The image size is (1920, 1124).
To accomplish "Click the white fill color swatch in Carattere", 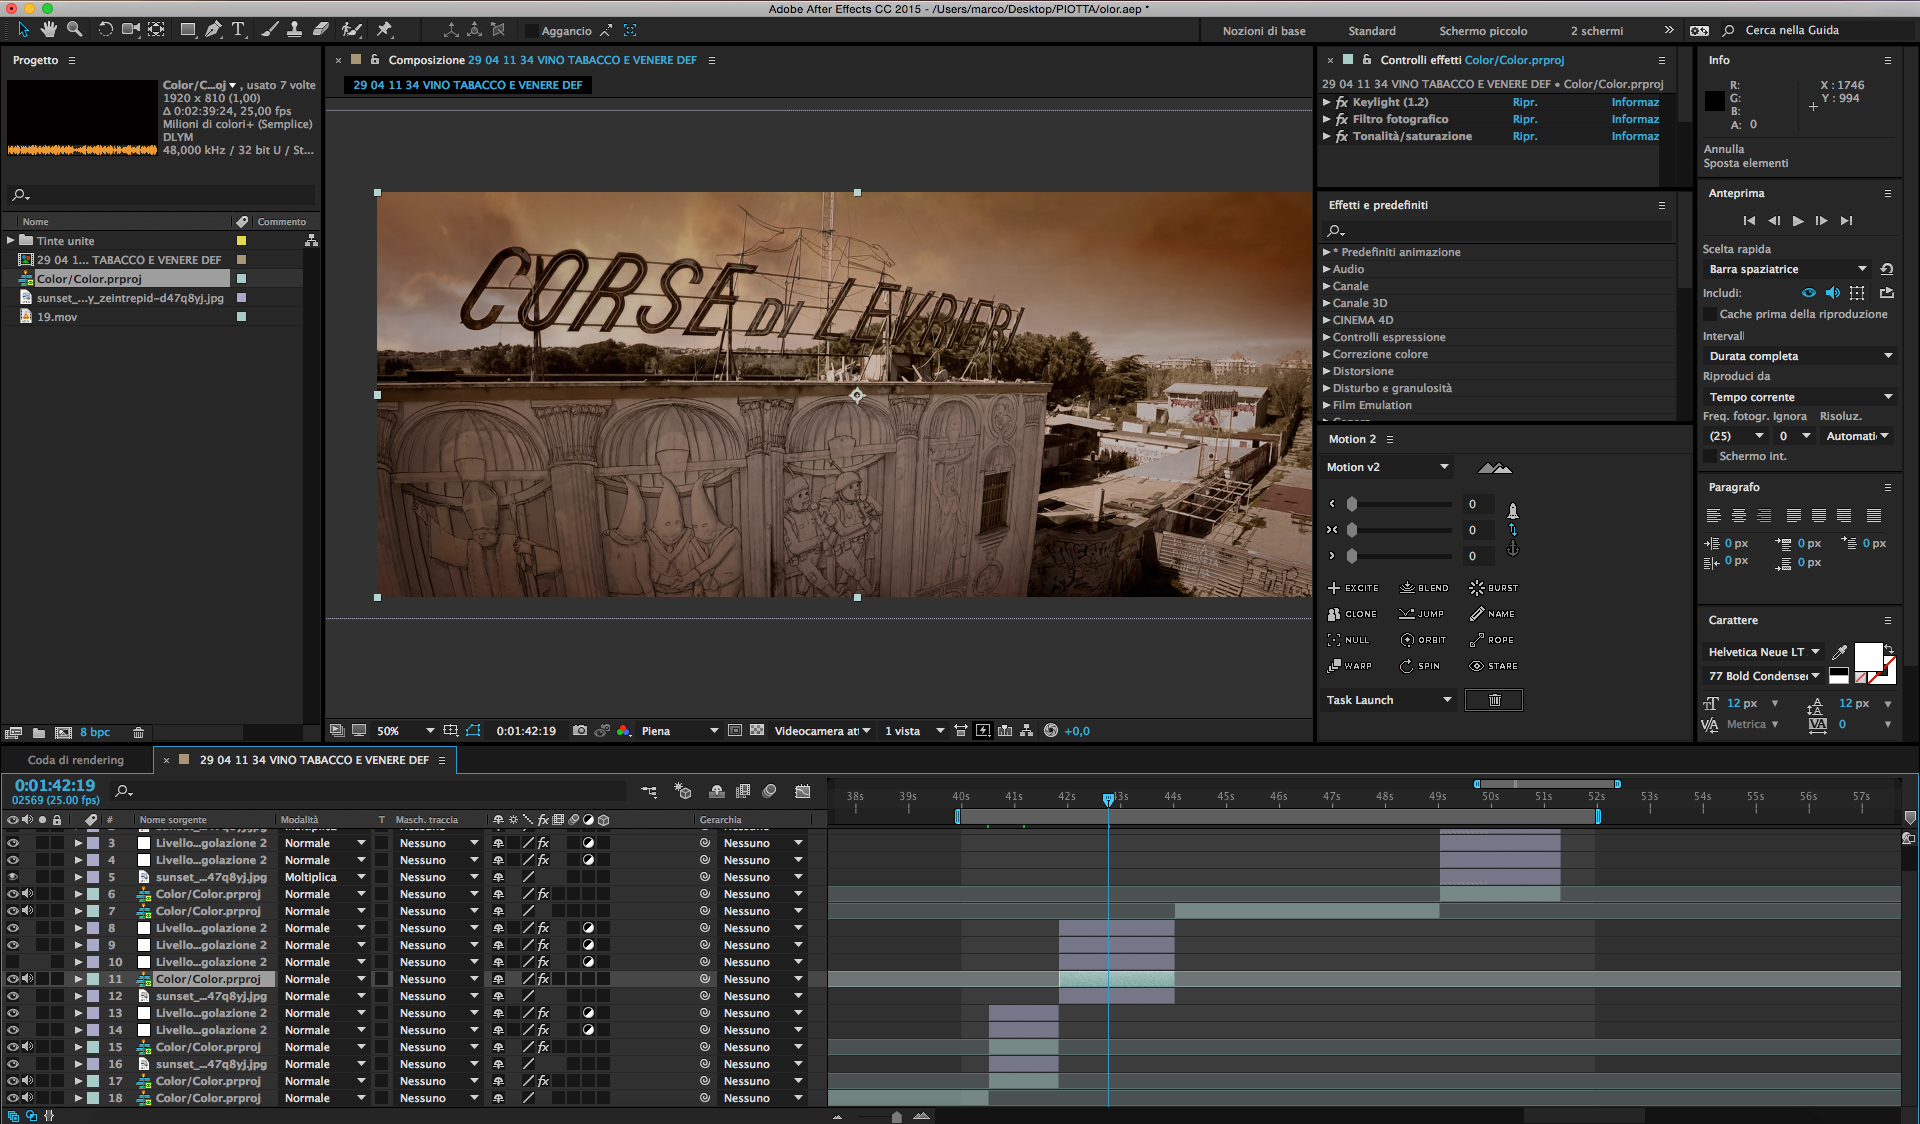I will pyautogui.click(x=1868, y=657).
